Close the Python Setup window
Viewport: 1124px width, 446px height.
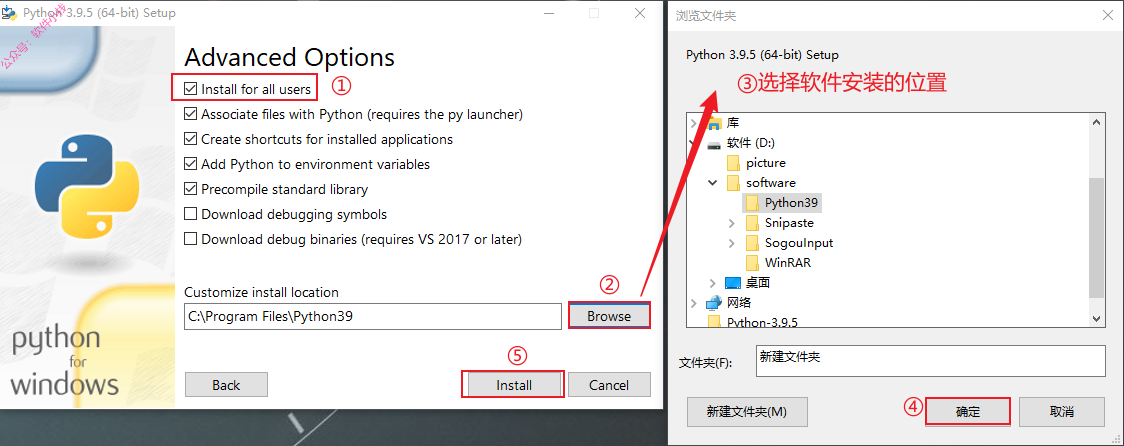tap(640, 13)
